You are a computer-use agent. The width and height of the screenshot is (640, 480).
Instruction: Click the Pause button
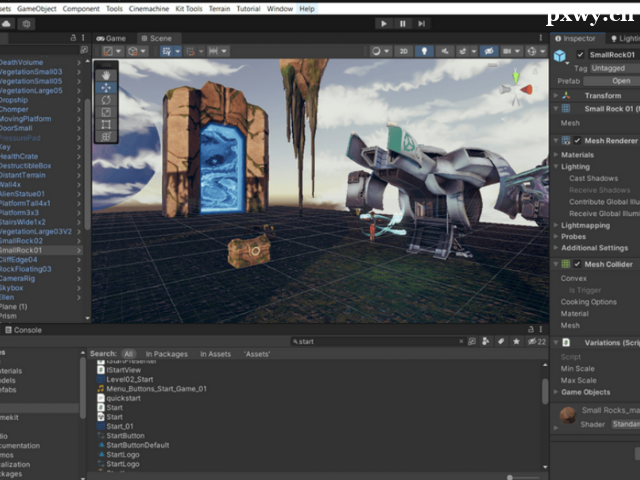pos(403,23)
